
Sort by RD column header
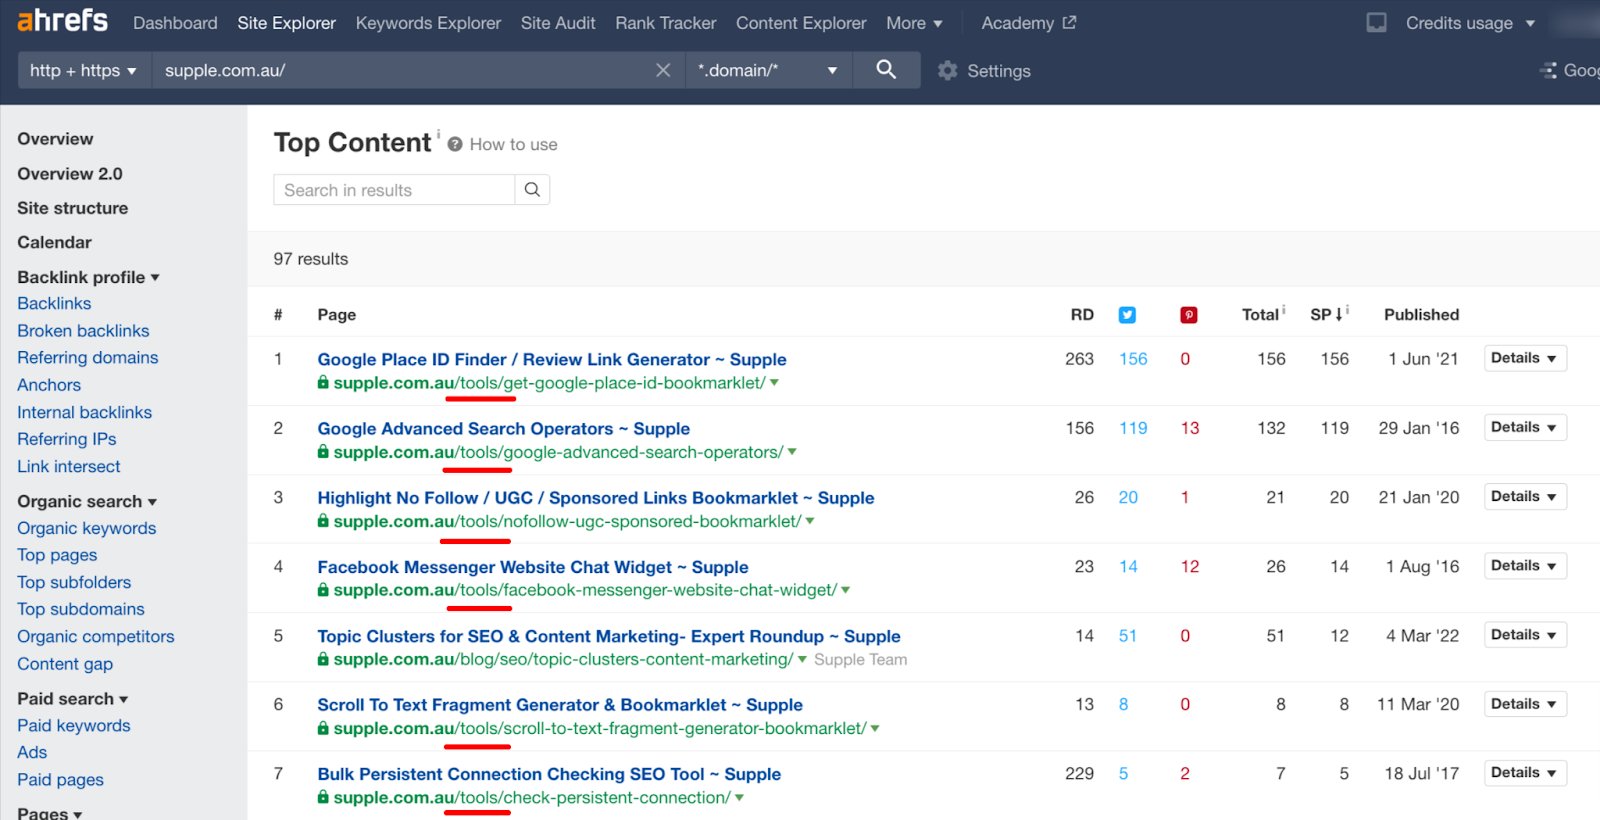[x=1082, y=315]
